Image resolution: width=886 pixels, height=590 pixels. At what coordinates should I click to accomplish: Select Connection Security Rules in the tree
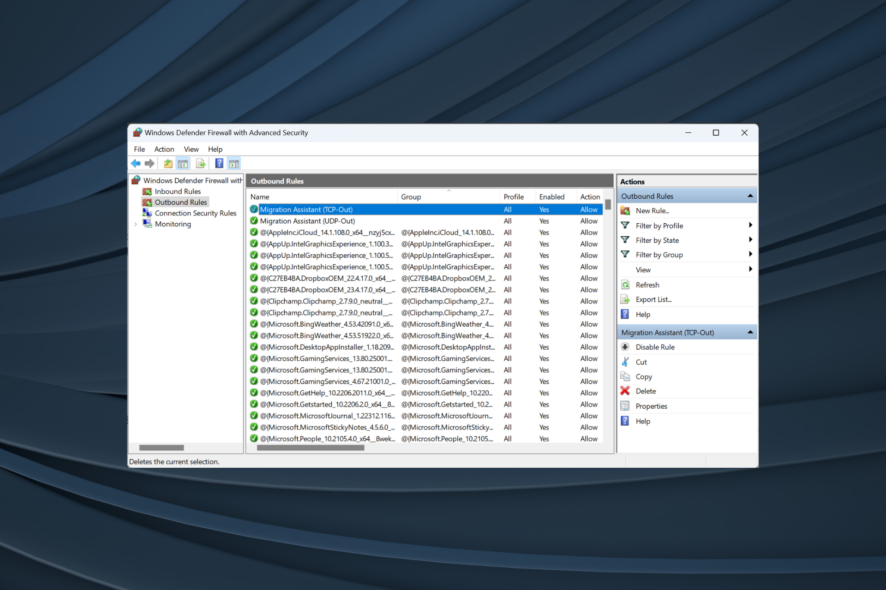[x=196, y=213]
